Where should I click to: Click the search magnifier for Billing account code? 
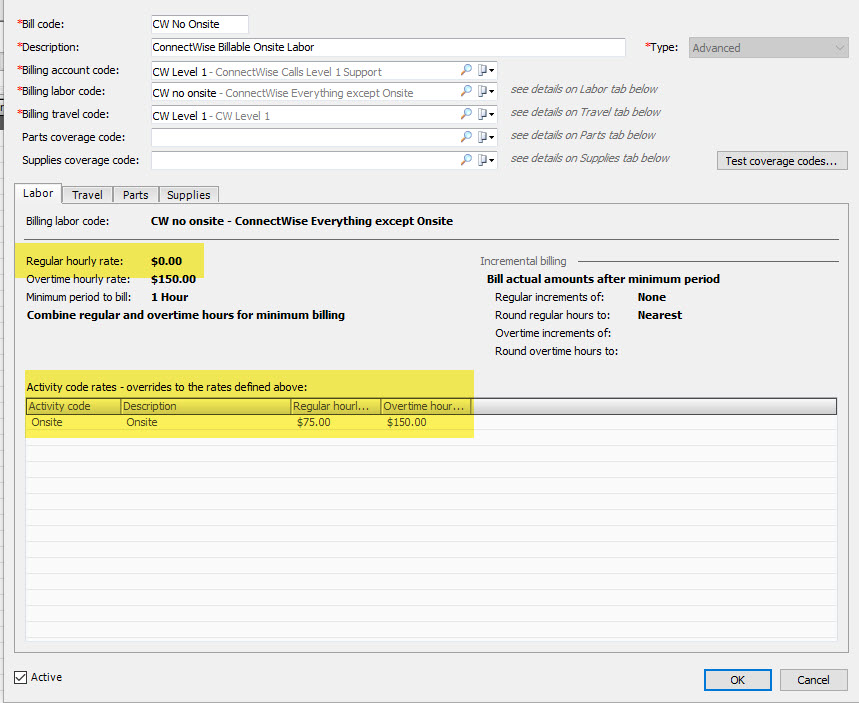coord(466,70)
